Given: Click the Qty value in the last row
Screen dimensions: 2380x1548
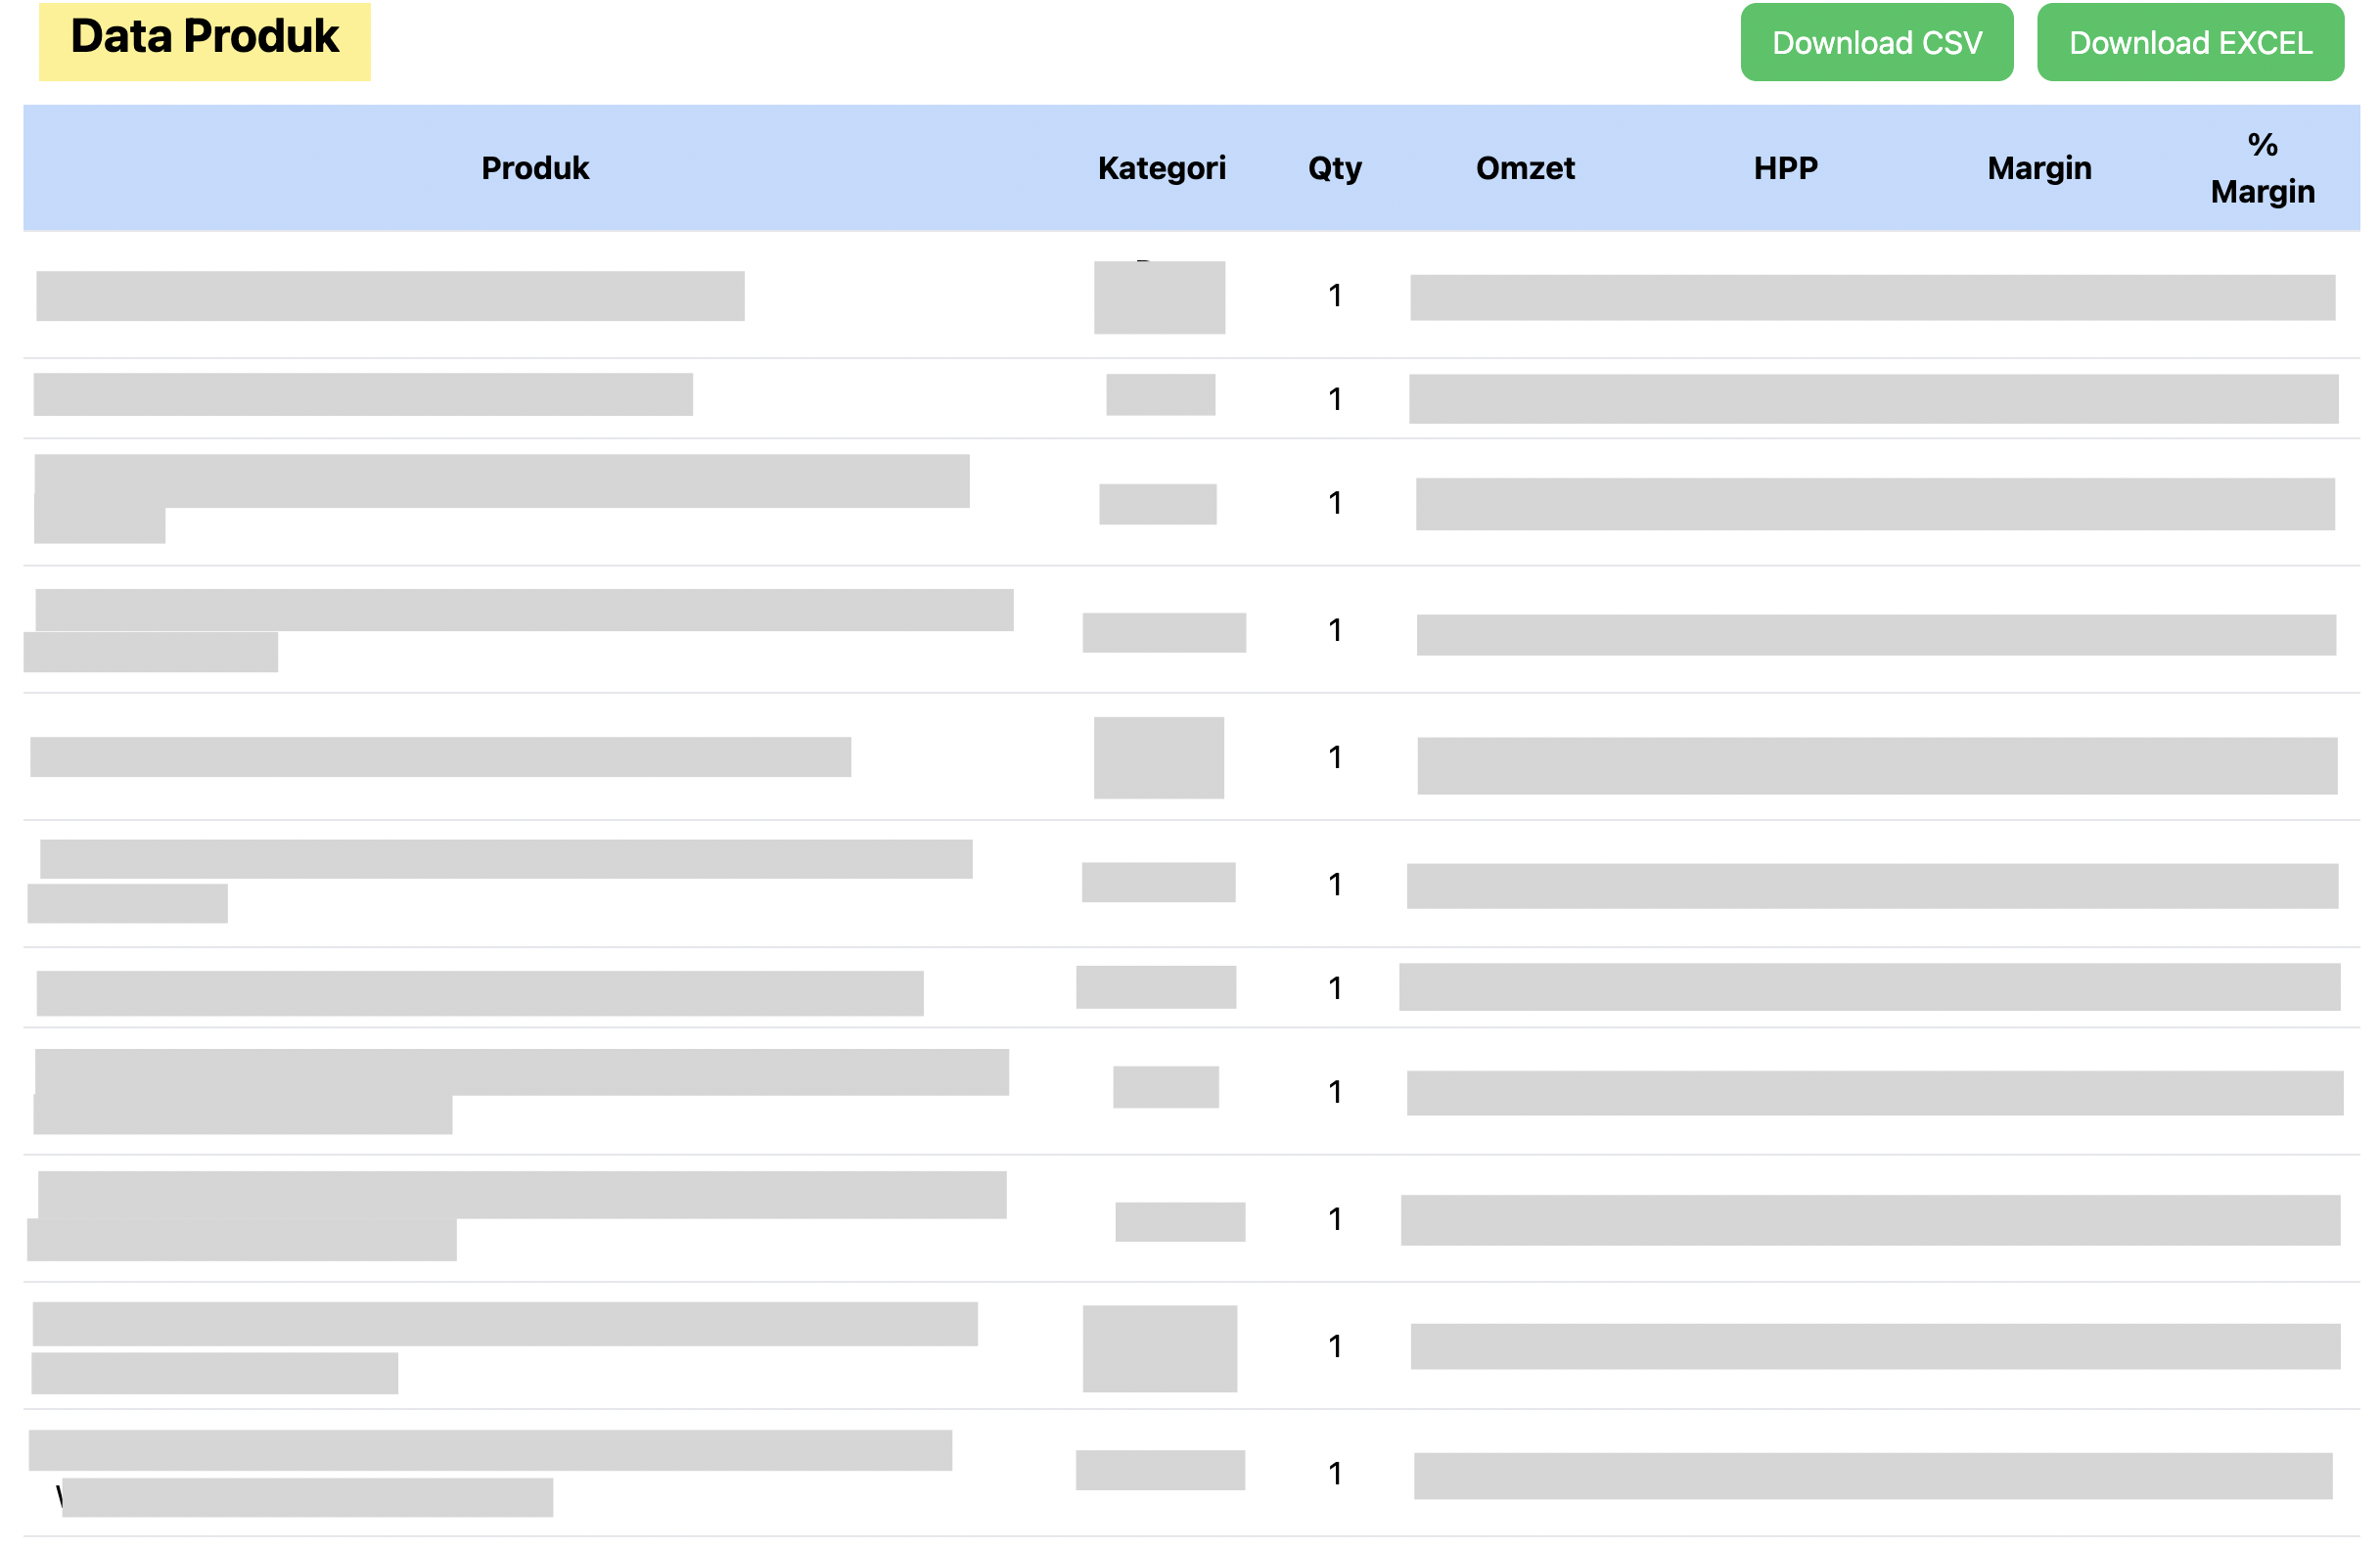Looking at the screenshot, I should coord(1334,1472).
